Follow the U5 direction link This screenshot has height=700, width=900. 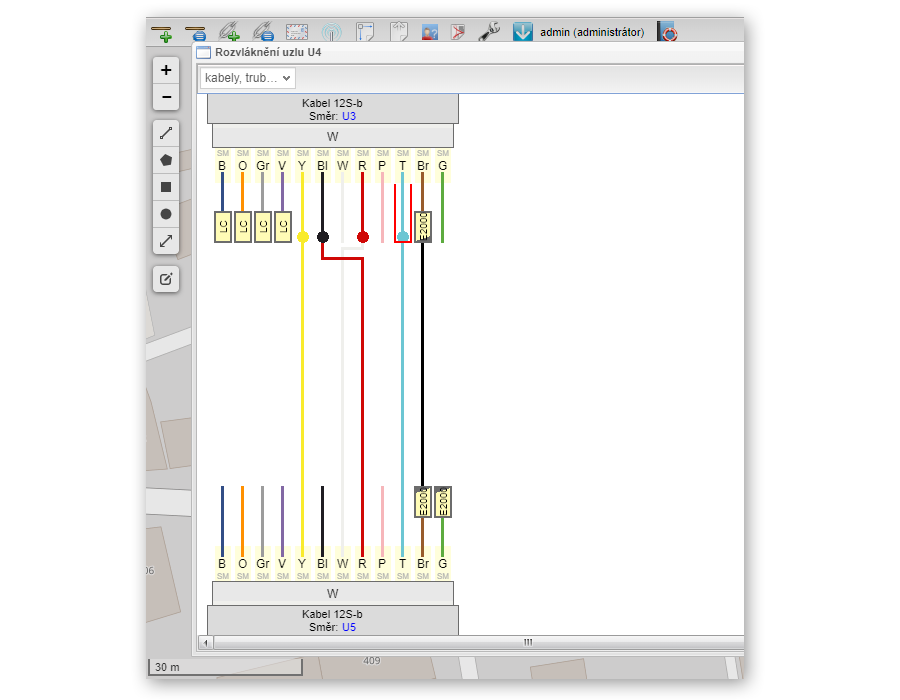point(349,627)
